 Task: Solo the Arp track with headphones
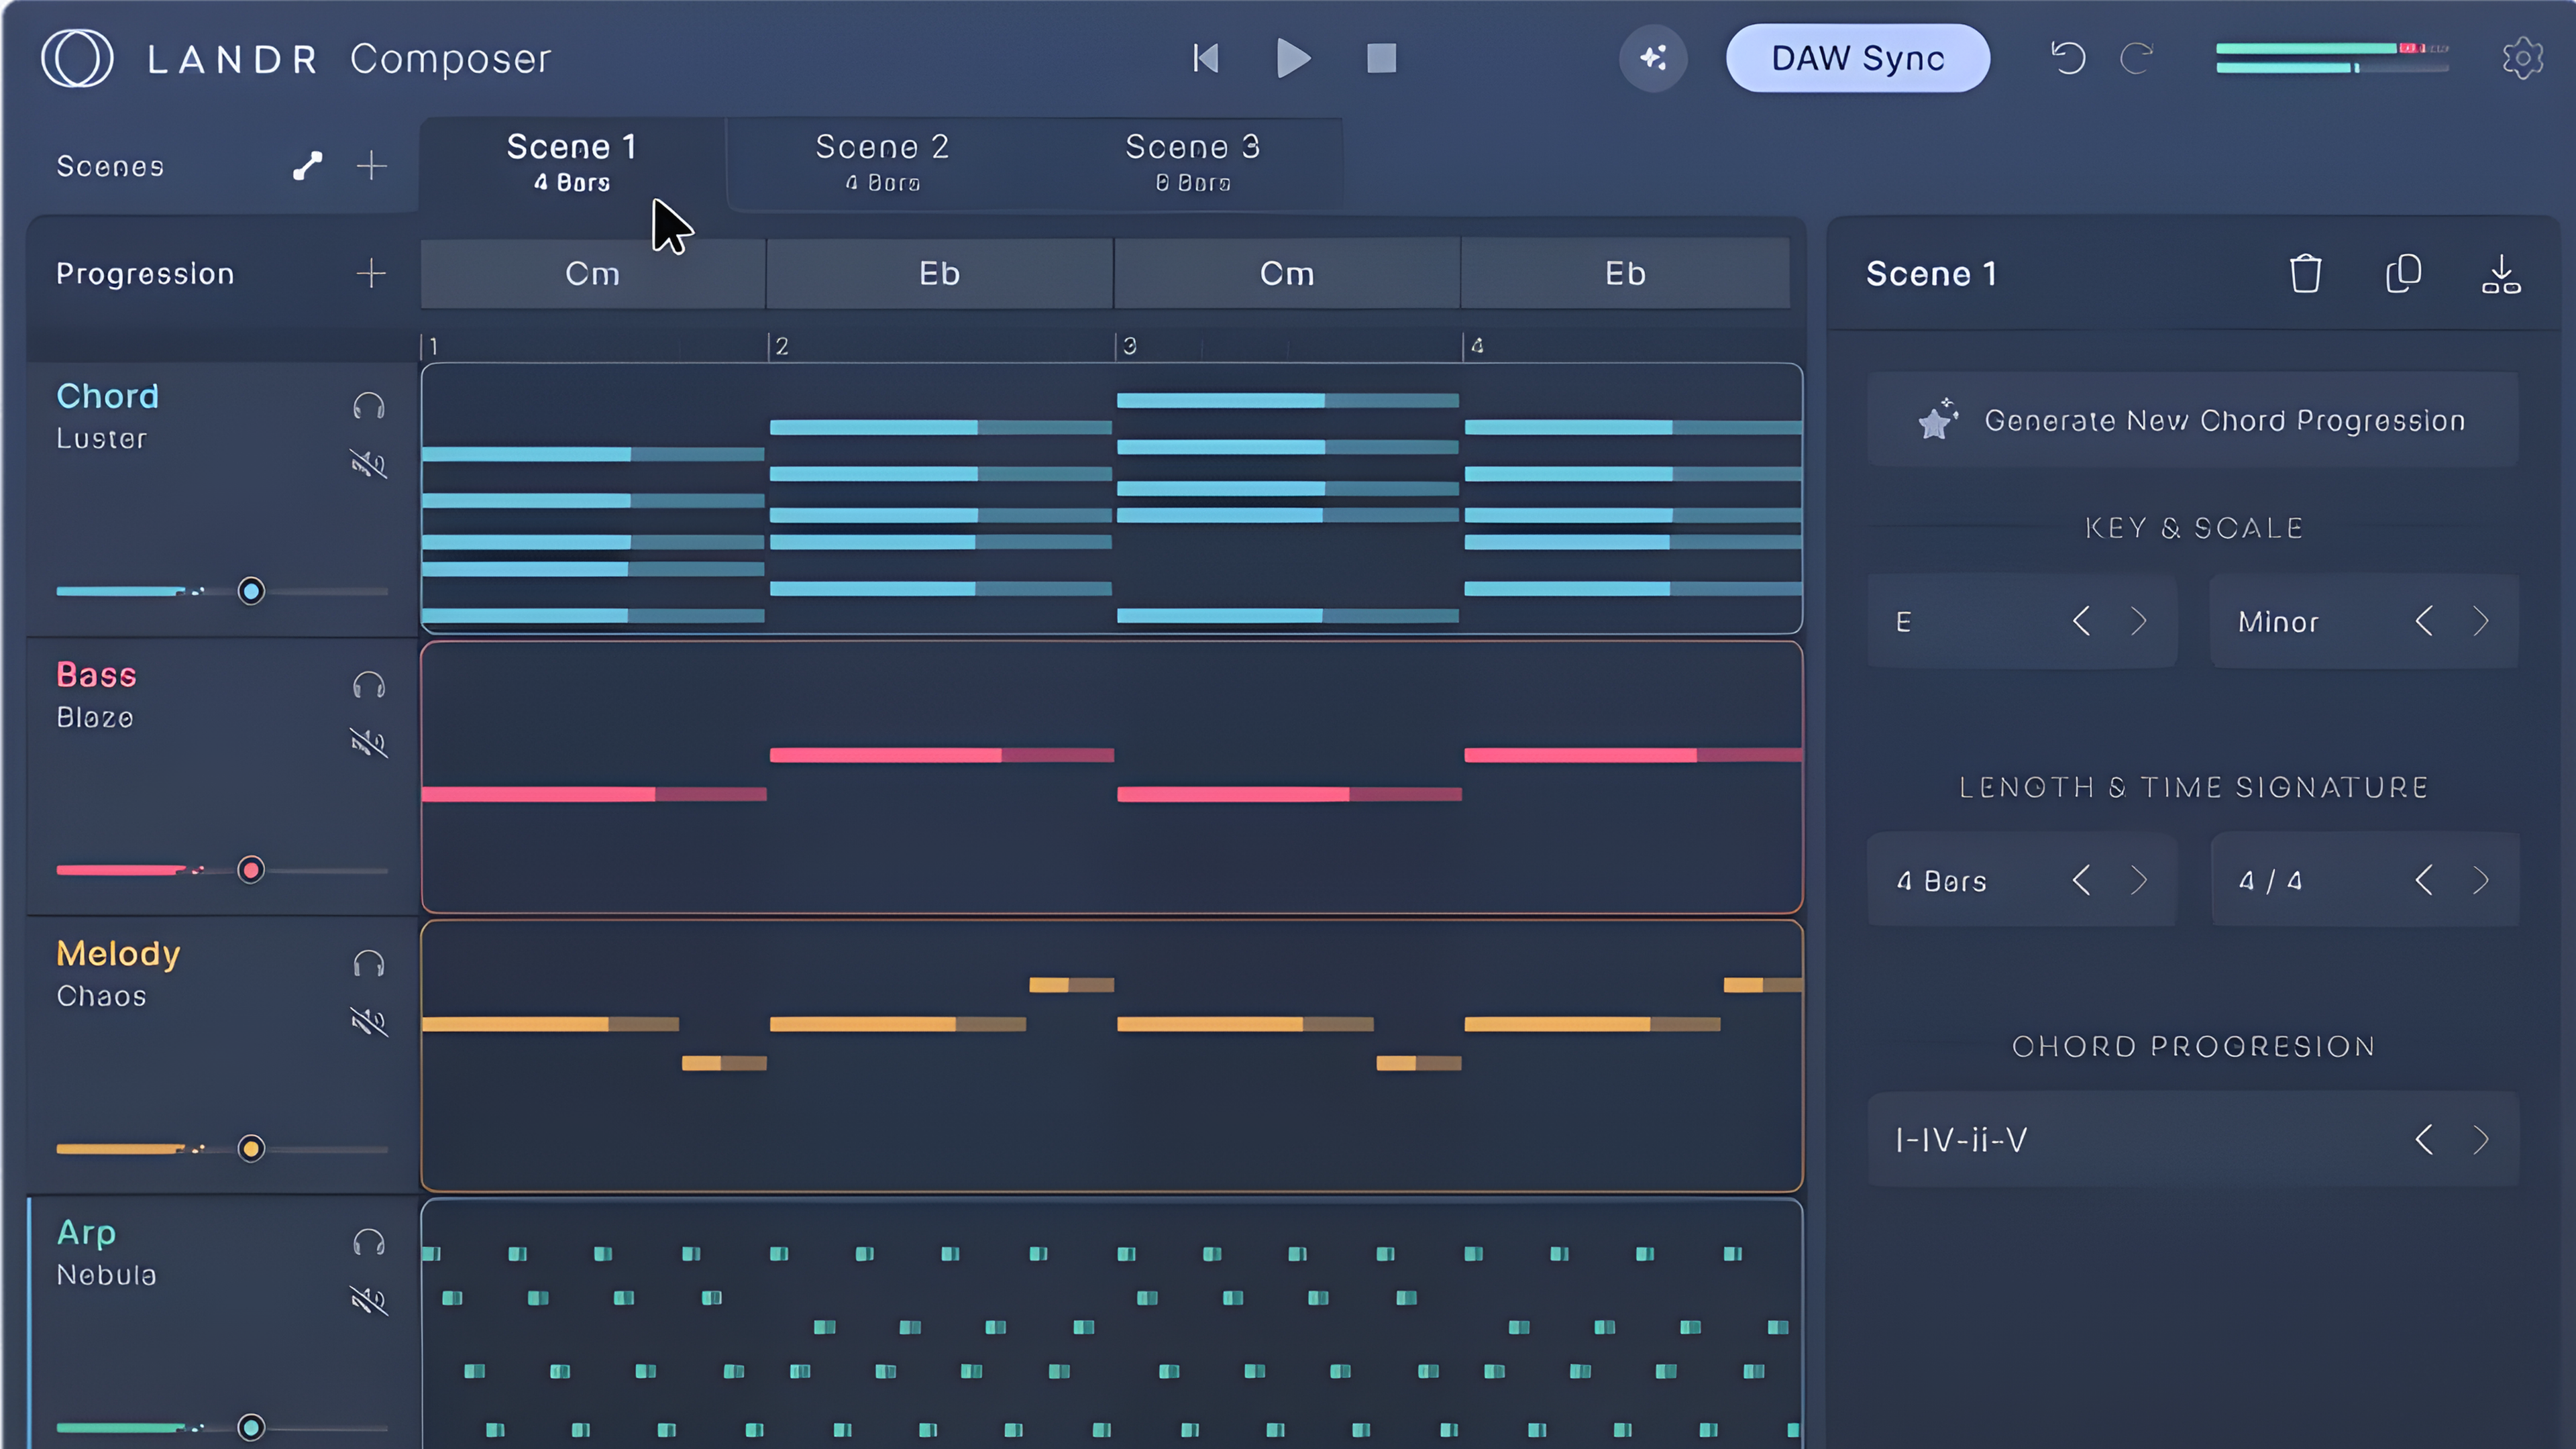click(x=369, y=1243)
